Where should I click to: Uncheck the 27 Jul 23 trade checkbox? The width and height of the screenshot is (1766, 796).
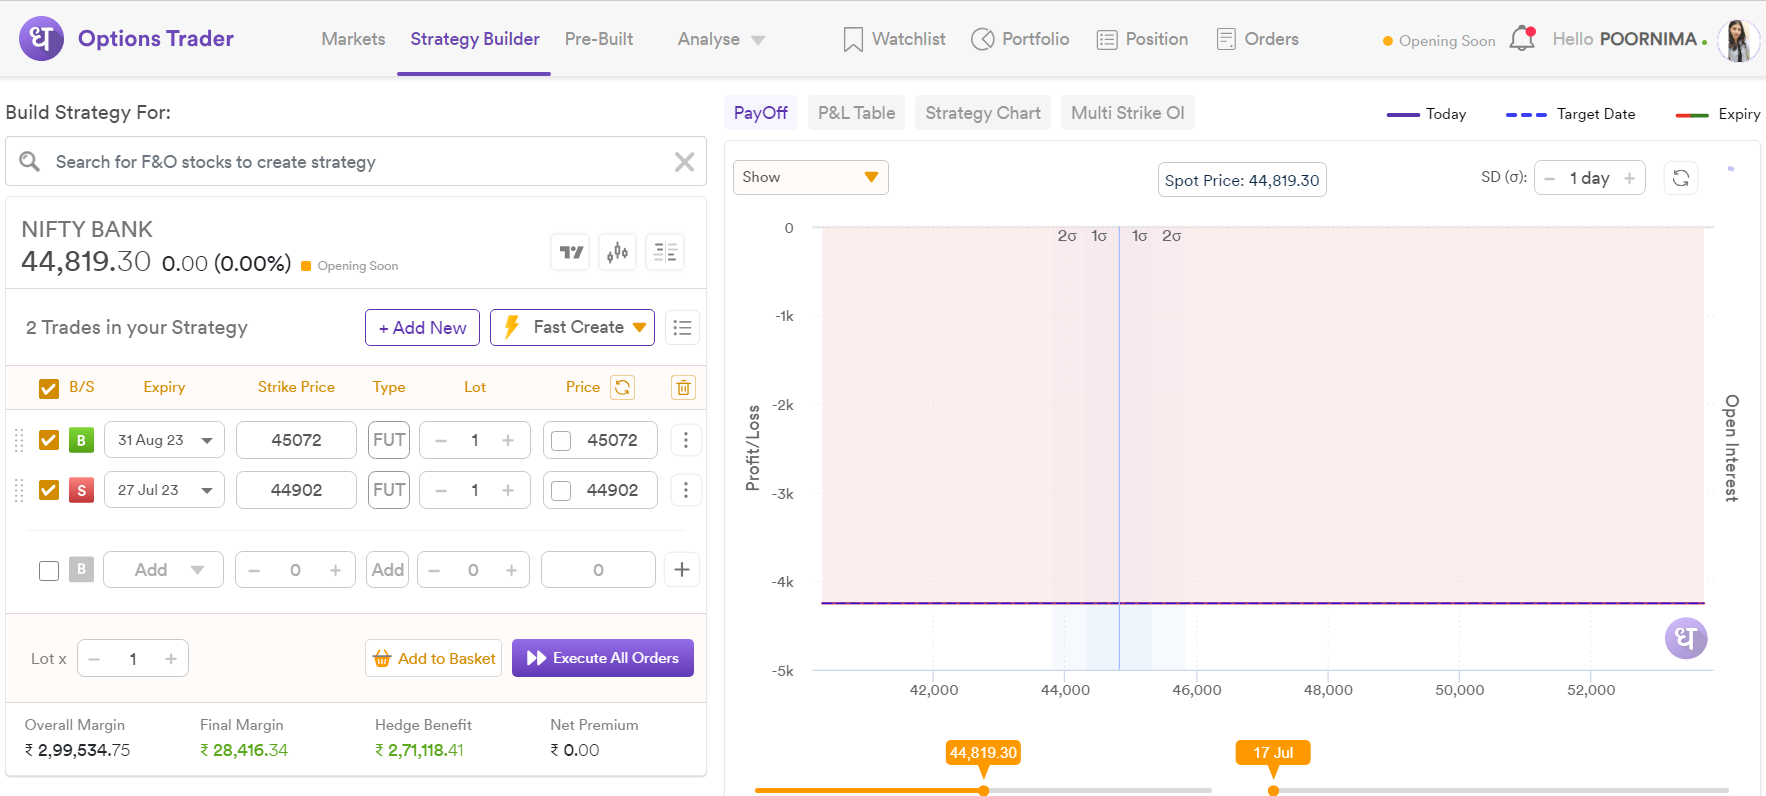(x=49, y=490)
